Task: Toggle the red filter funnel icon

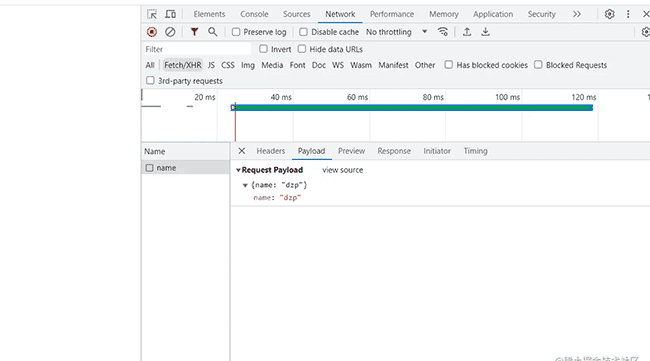Action: 194,32
